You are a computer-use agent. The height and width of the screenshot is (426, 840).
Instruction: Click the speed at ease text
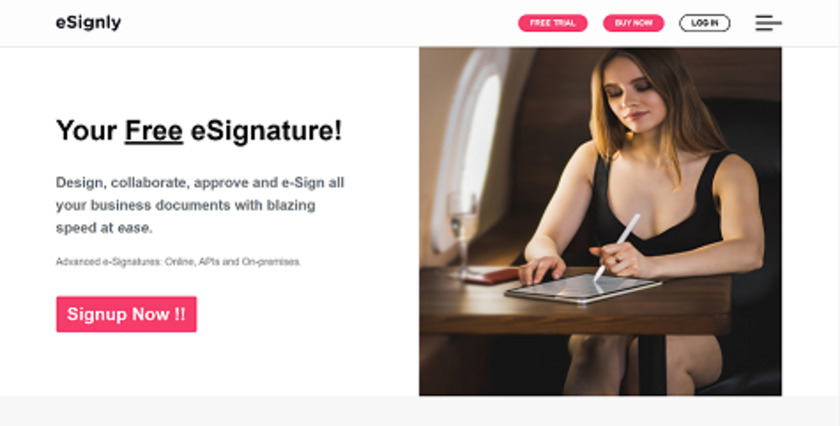[104, 228]
